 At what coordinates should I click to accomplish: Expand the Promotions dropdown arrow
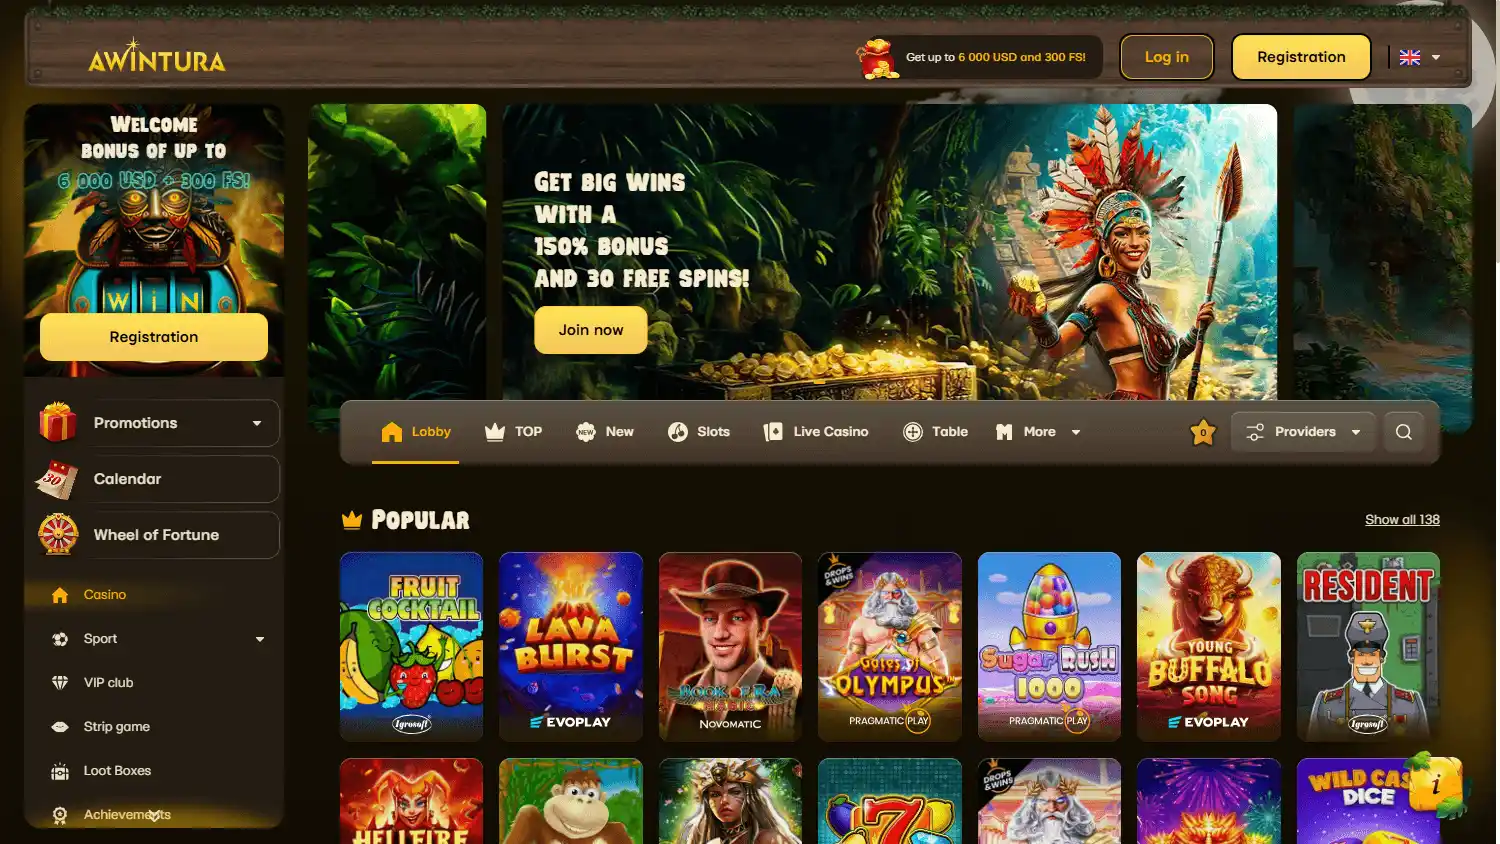(x=257, y=423)
